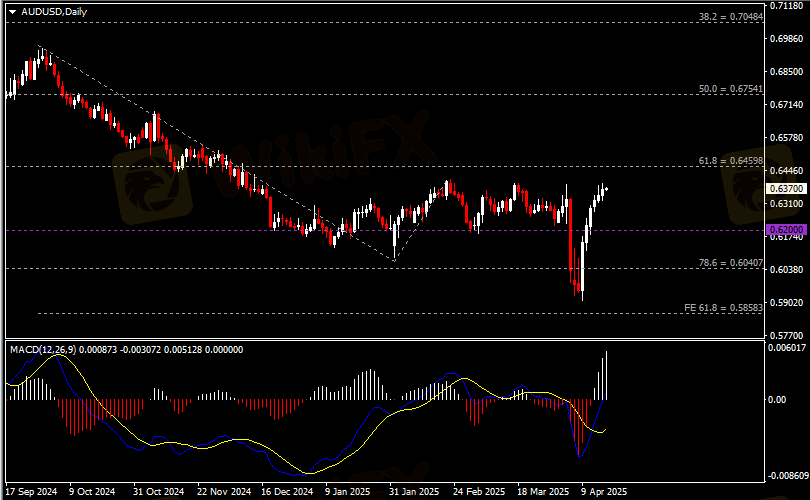The width and height of the screenshot is (810, 500).
Task: Click the 18 Mar 2025 date label
Action: (x=543, y=492)
